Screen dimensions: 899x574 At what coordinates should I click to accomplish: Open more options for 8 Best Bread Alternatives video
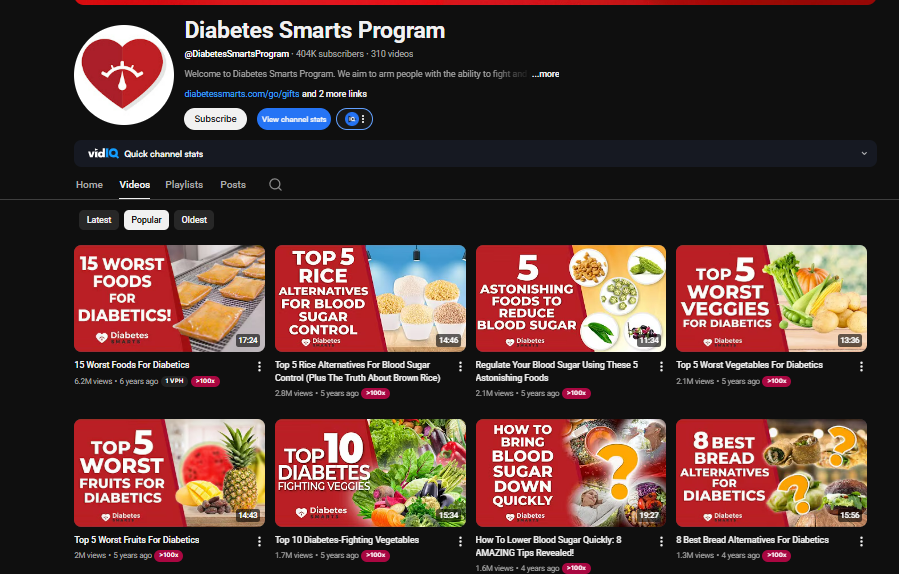(x=862, y=540)
